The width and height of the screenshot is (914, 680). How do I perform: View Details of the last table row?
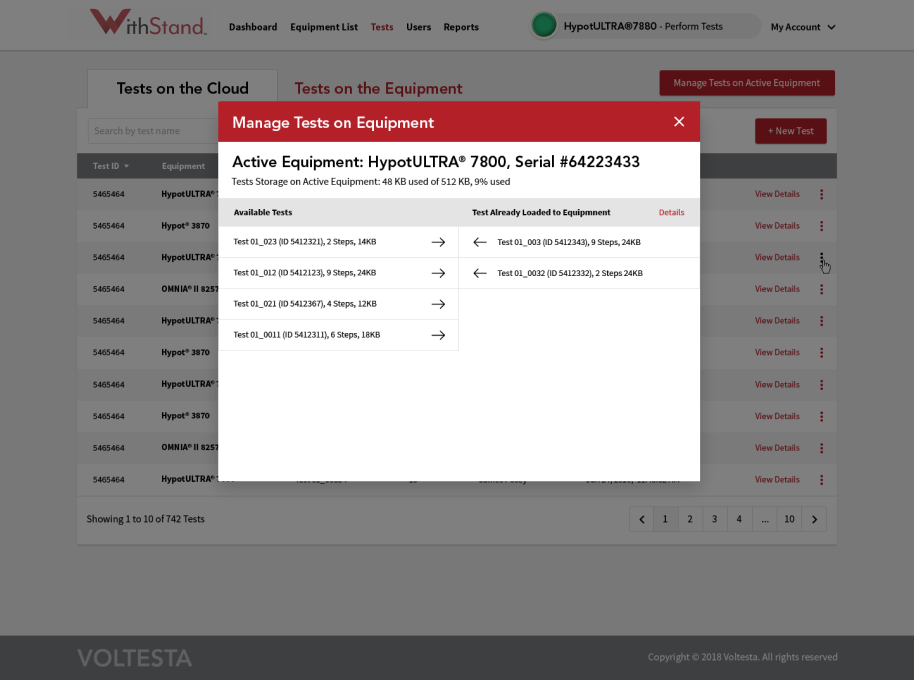[777, 480]
